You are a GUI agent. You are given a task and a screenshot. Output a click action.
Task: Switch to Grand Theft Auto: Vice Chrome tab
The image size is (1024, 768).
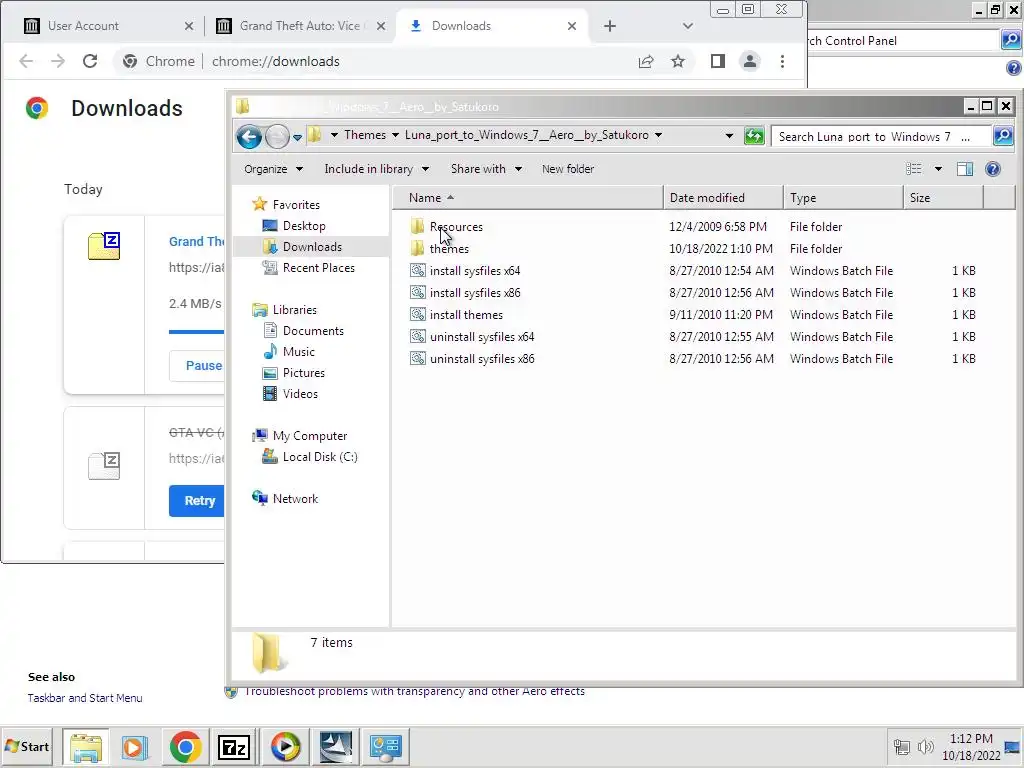pyautogui.click(x=299, y=26)
